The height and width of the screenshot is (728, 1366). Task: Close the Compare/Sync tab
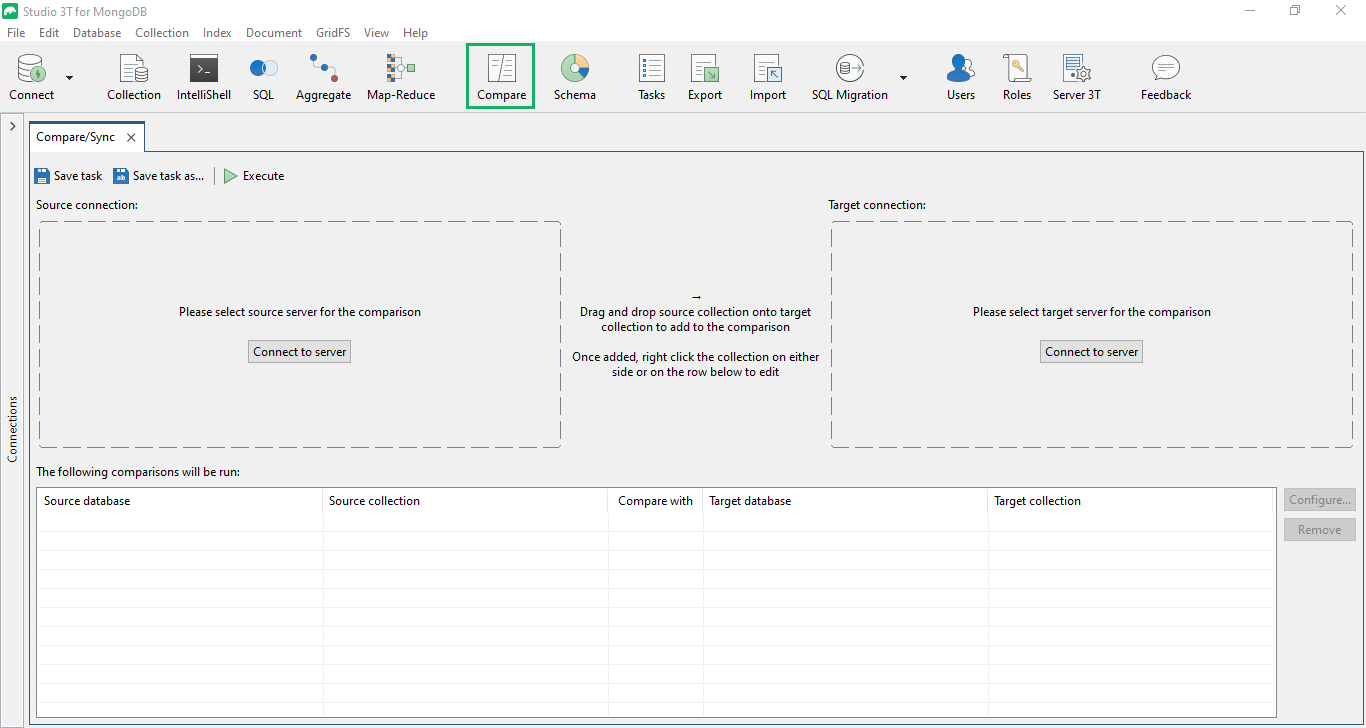pyautogui.click(x=131, y=138)
